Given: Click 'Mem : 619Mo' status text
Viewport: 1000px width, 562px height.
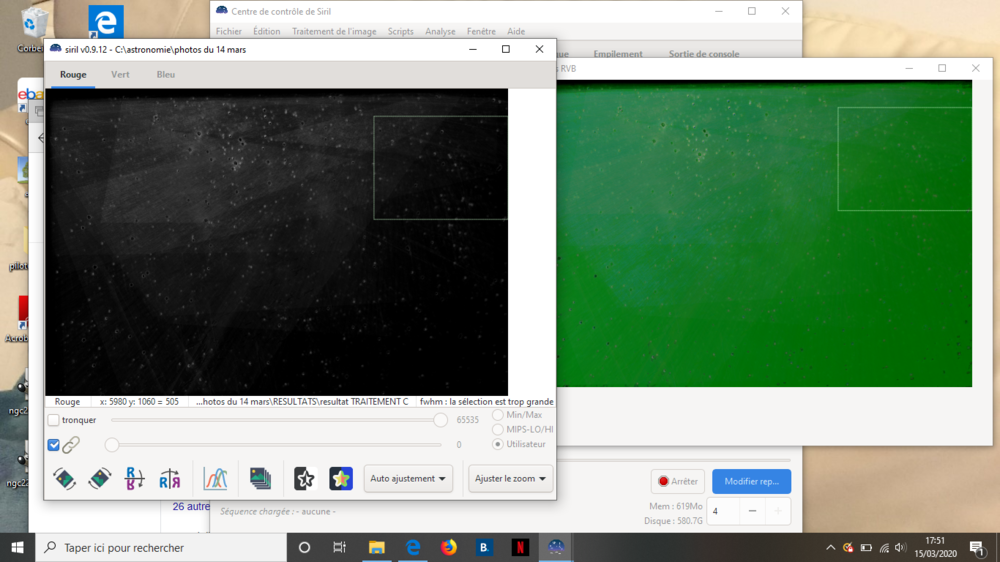Looking at the screenshot, I should click(675, 506).
